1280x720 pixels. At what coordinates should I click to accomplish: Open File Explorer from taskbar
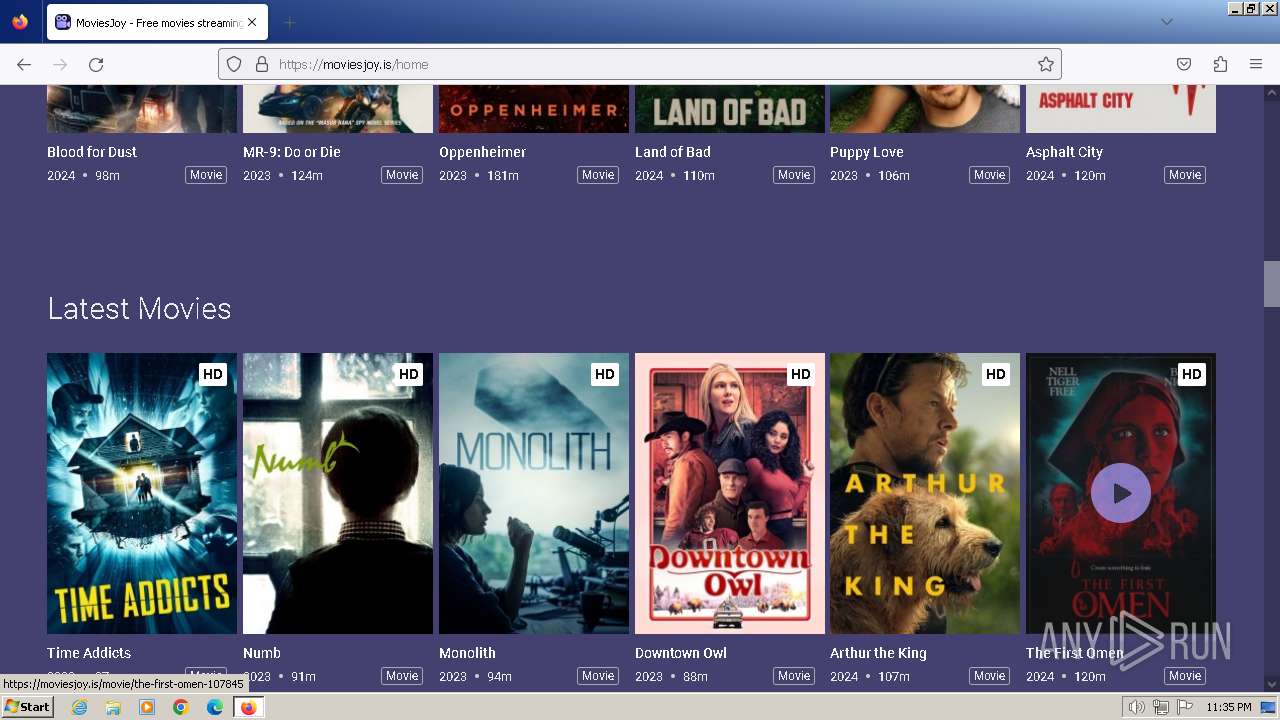pyautogui.click(x=113, y=707)
